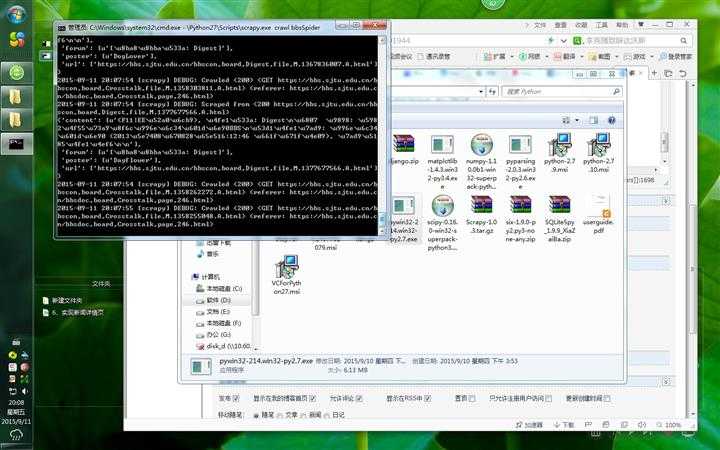Toggle the 显示在我的博客首页 checkbox
The height and width of the screenshot is (450, 720).
[312, 398]
